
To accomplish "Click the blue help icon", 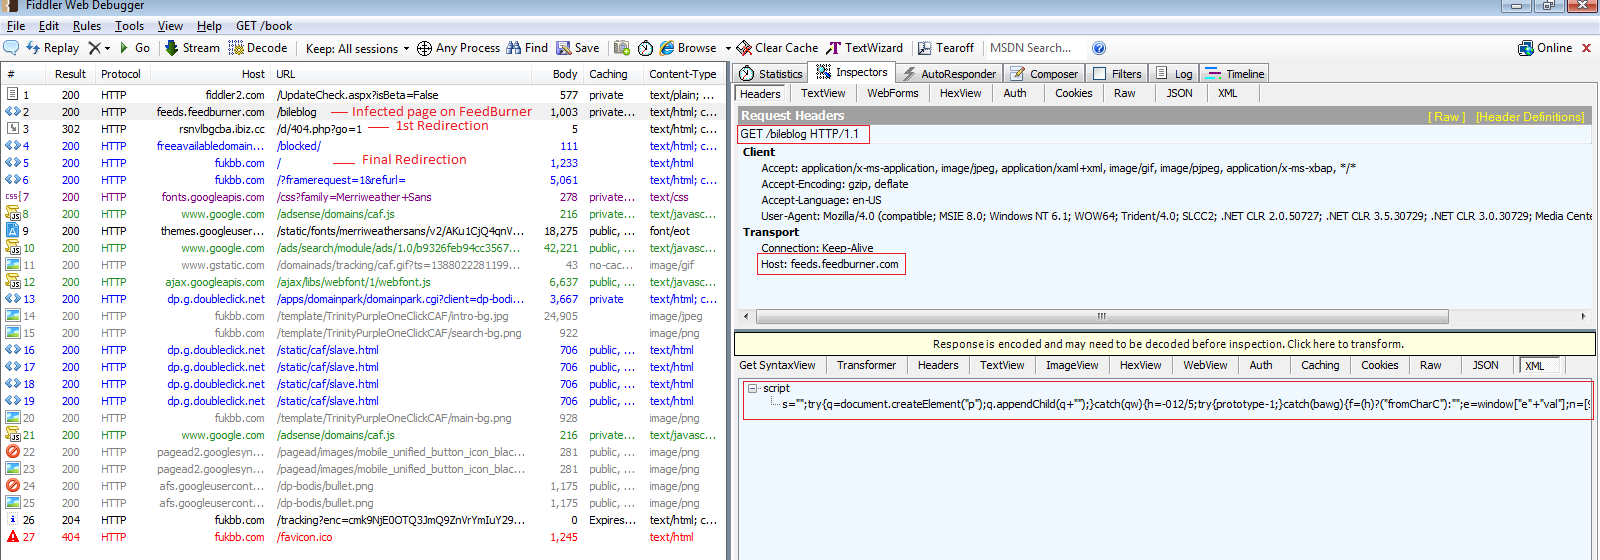I will [x=1099, y=48].
